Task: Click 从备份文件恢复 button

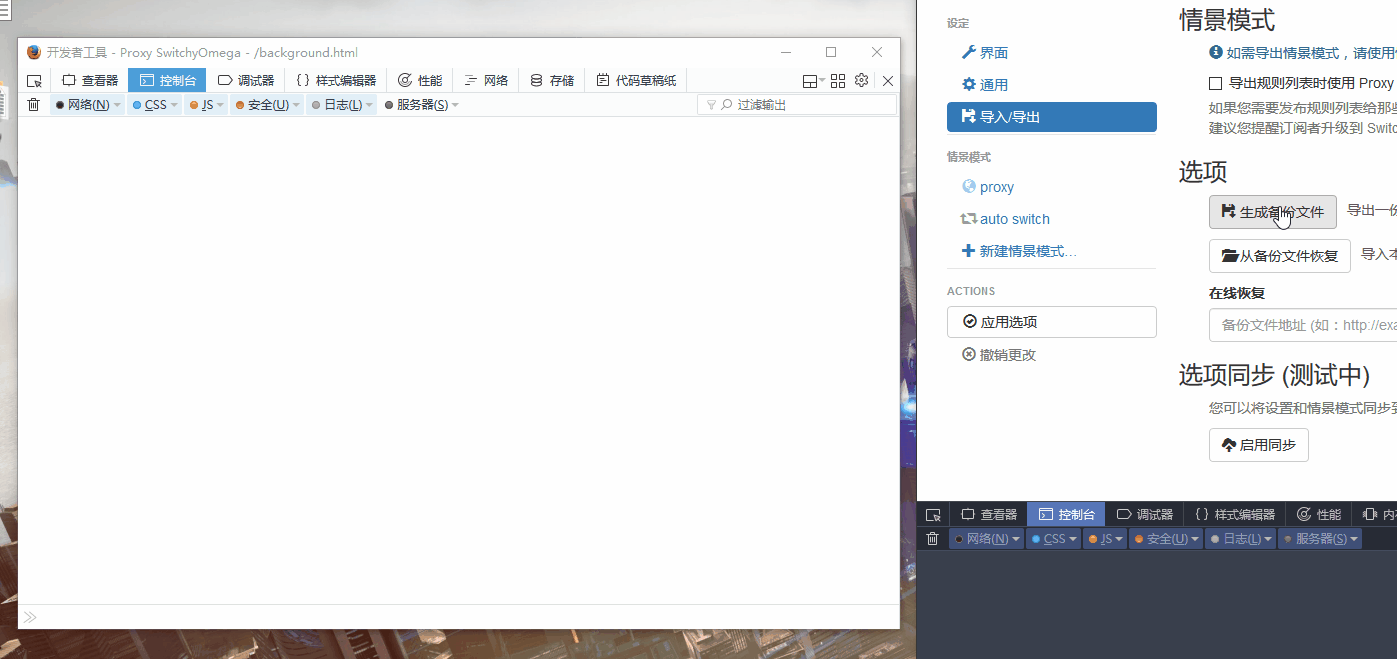Action: (1280, 256)
